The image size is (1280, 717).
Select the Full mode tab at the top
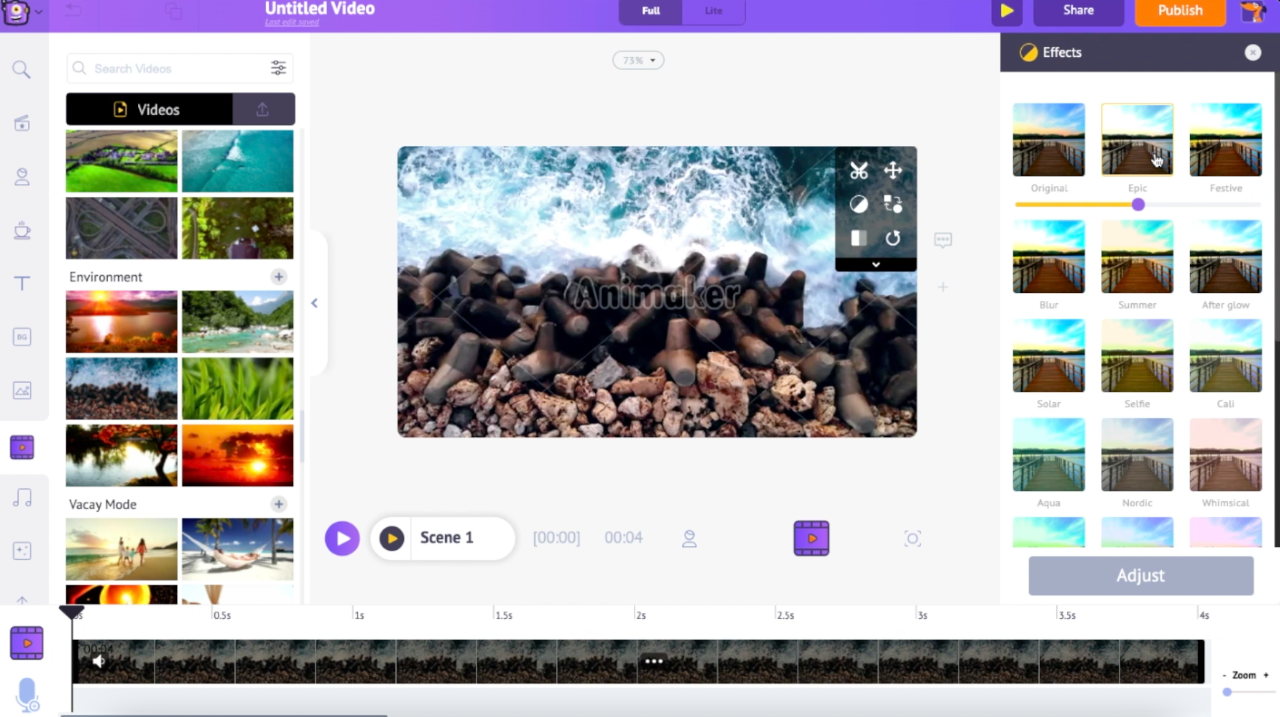coord(650,11)
